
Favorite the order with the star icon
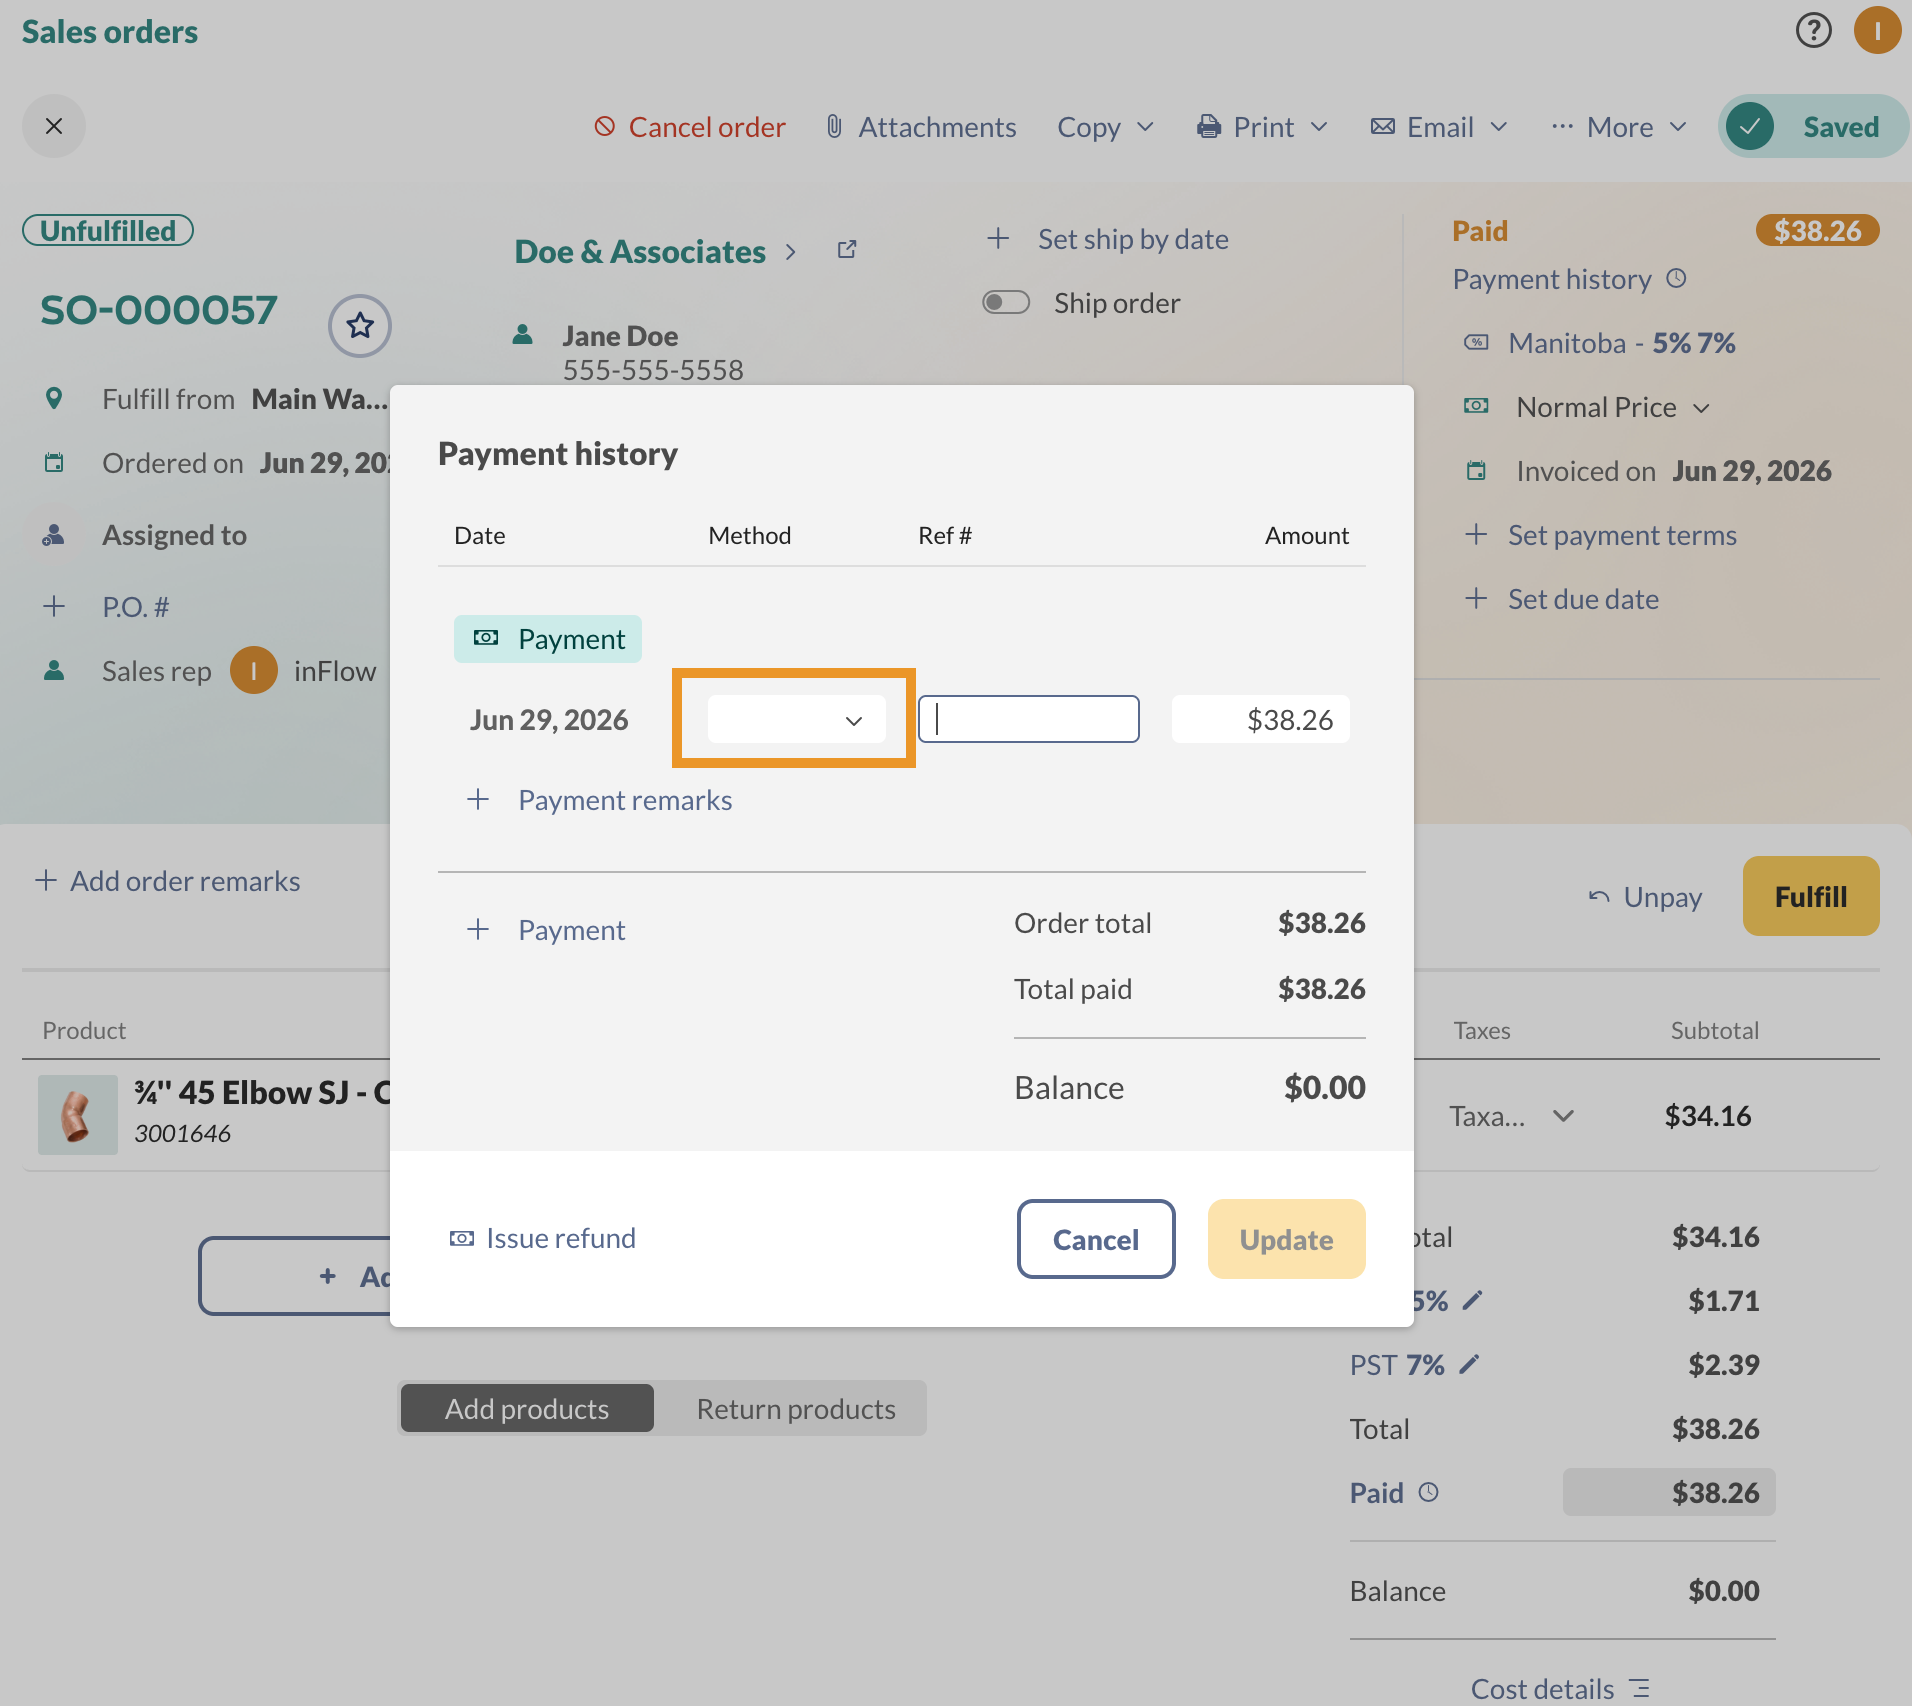click(360, 325)
